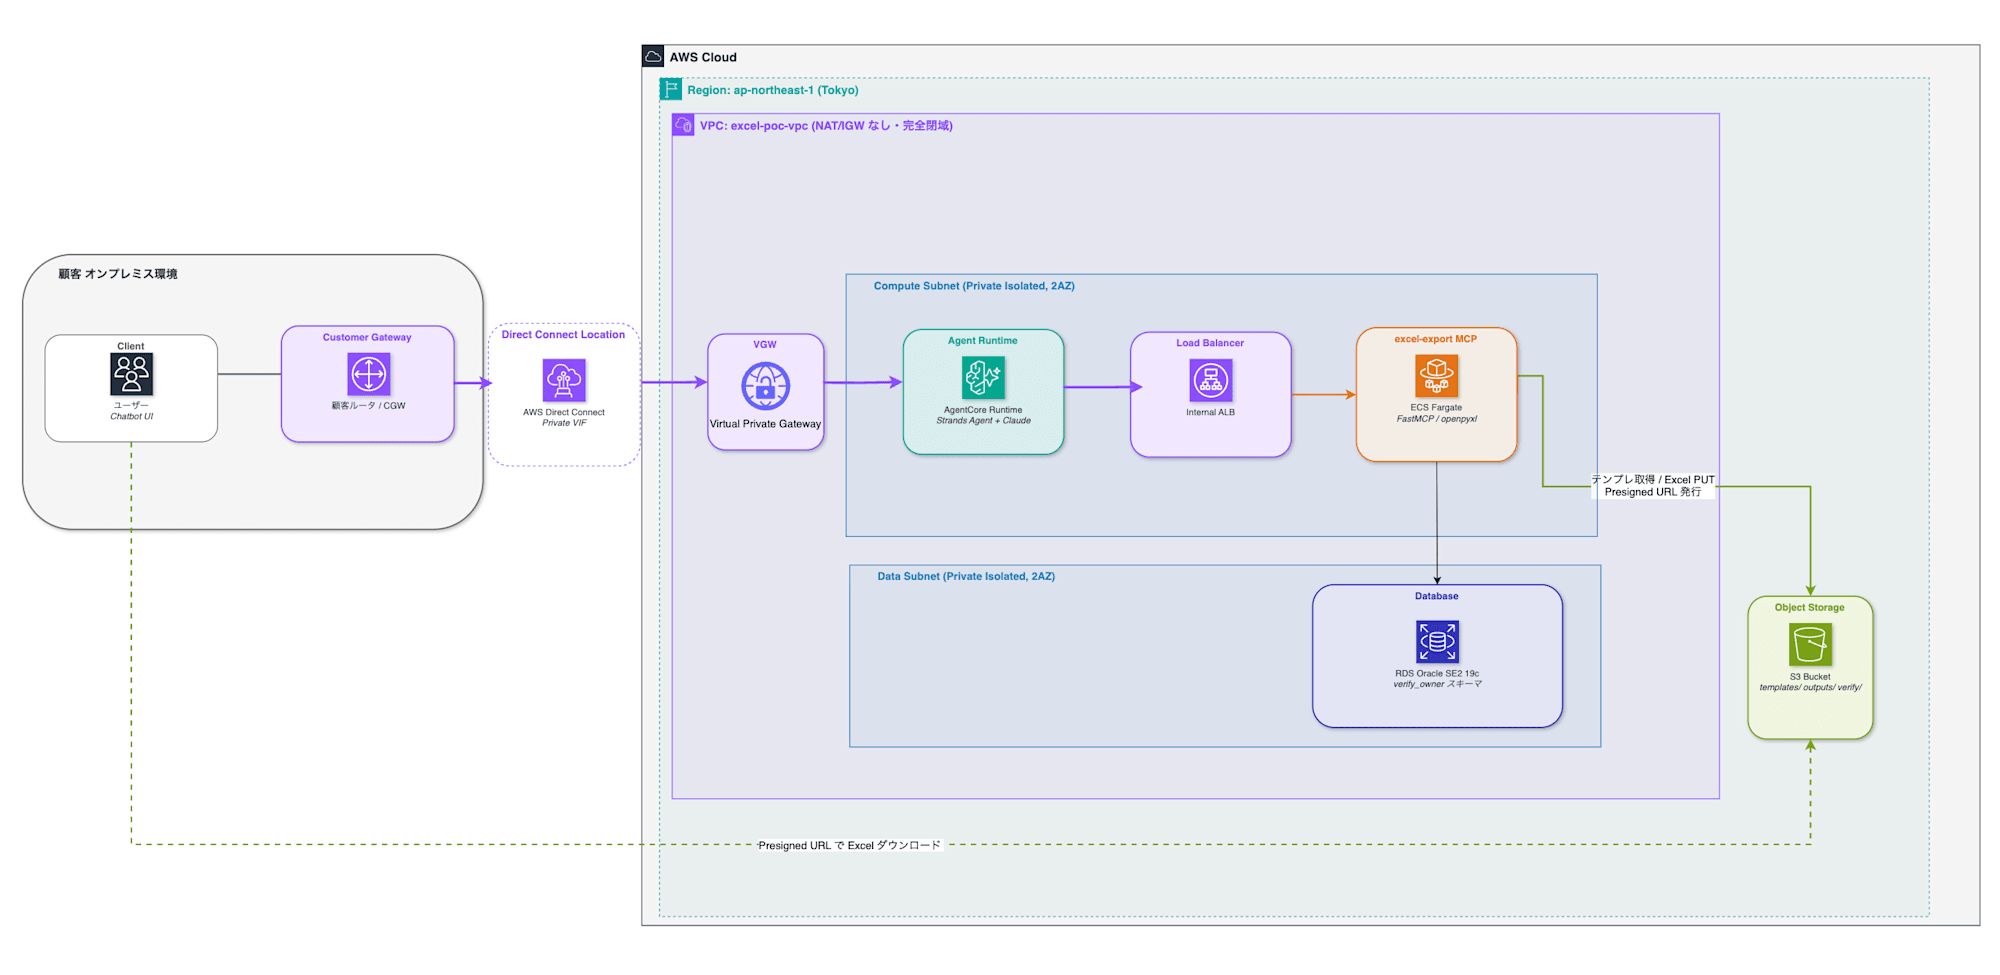Image resolution: width=2000 pixels, height=975 pixels.
Task: Click the 'Region: ap-northeast-1 (Tokyo)' label
Action: pyautogui.click(x=773, y=90)
